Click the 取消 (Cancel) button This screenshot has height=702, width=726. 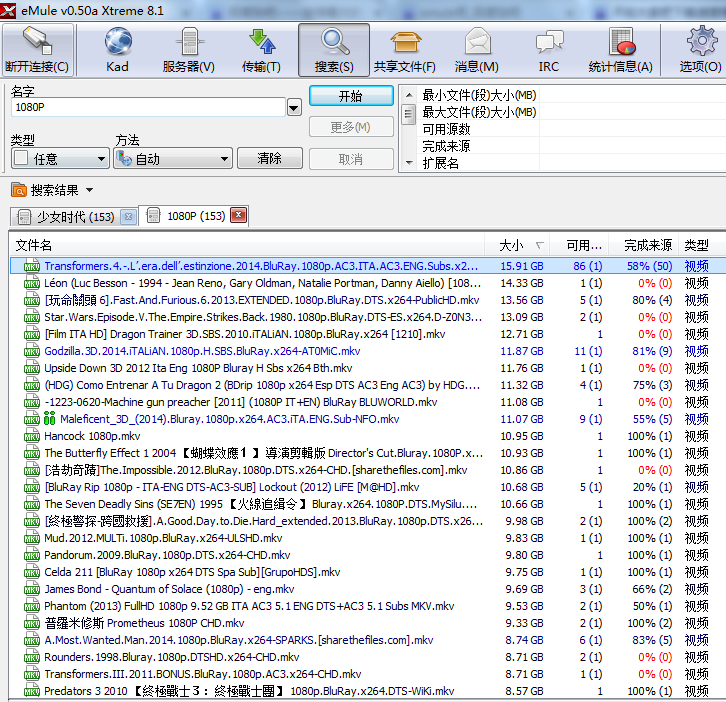(351, 159)
